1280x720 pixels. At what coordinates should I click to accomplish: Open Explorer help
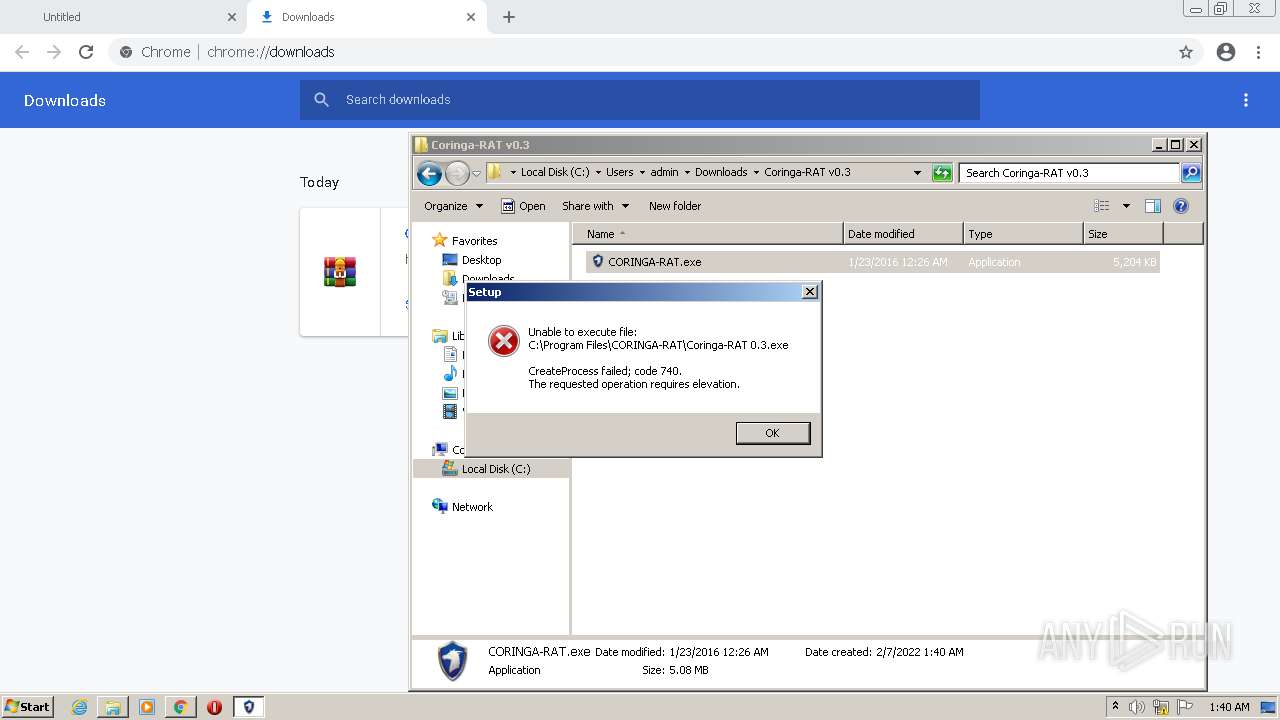click(x=1181, y=206)
